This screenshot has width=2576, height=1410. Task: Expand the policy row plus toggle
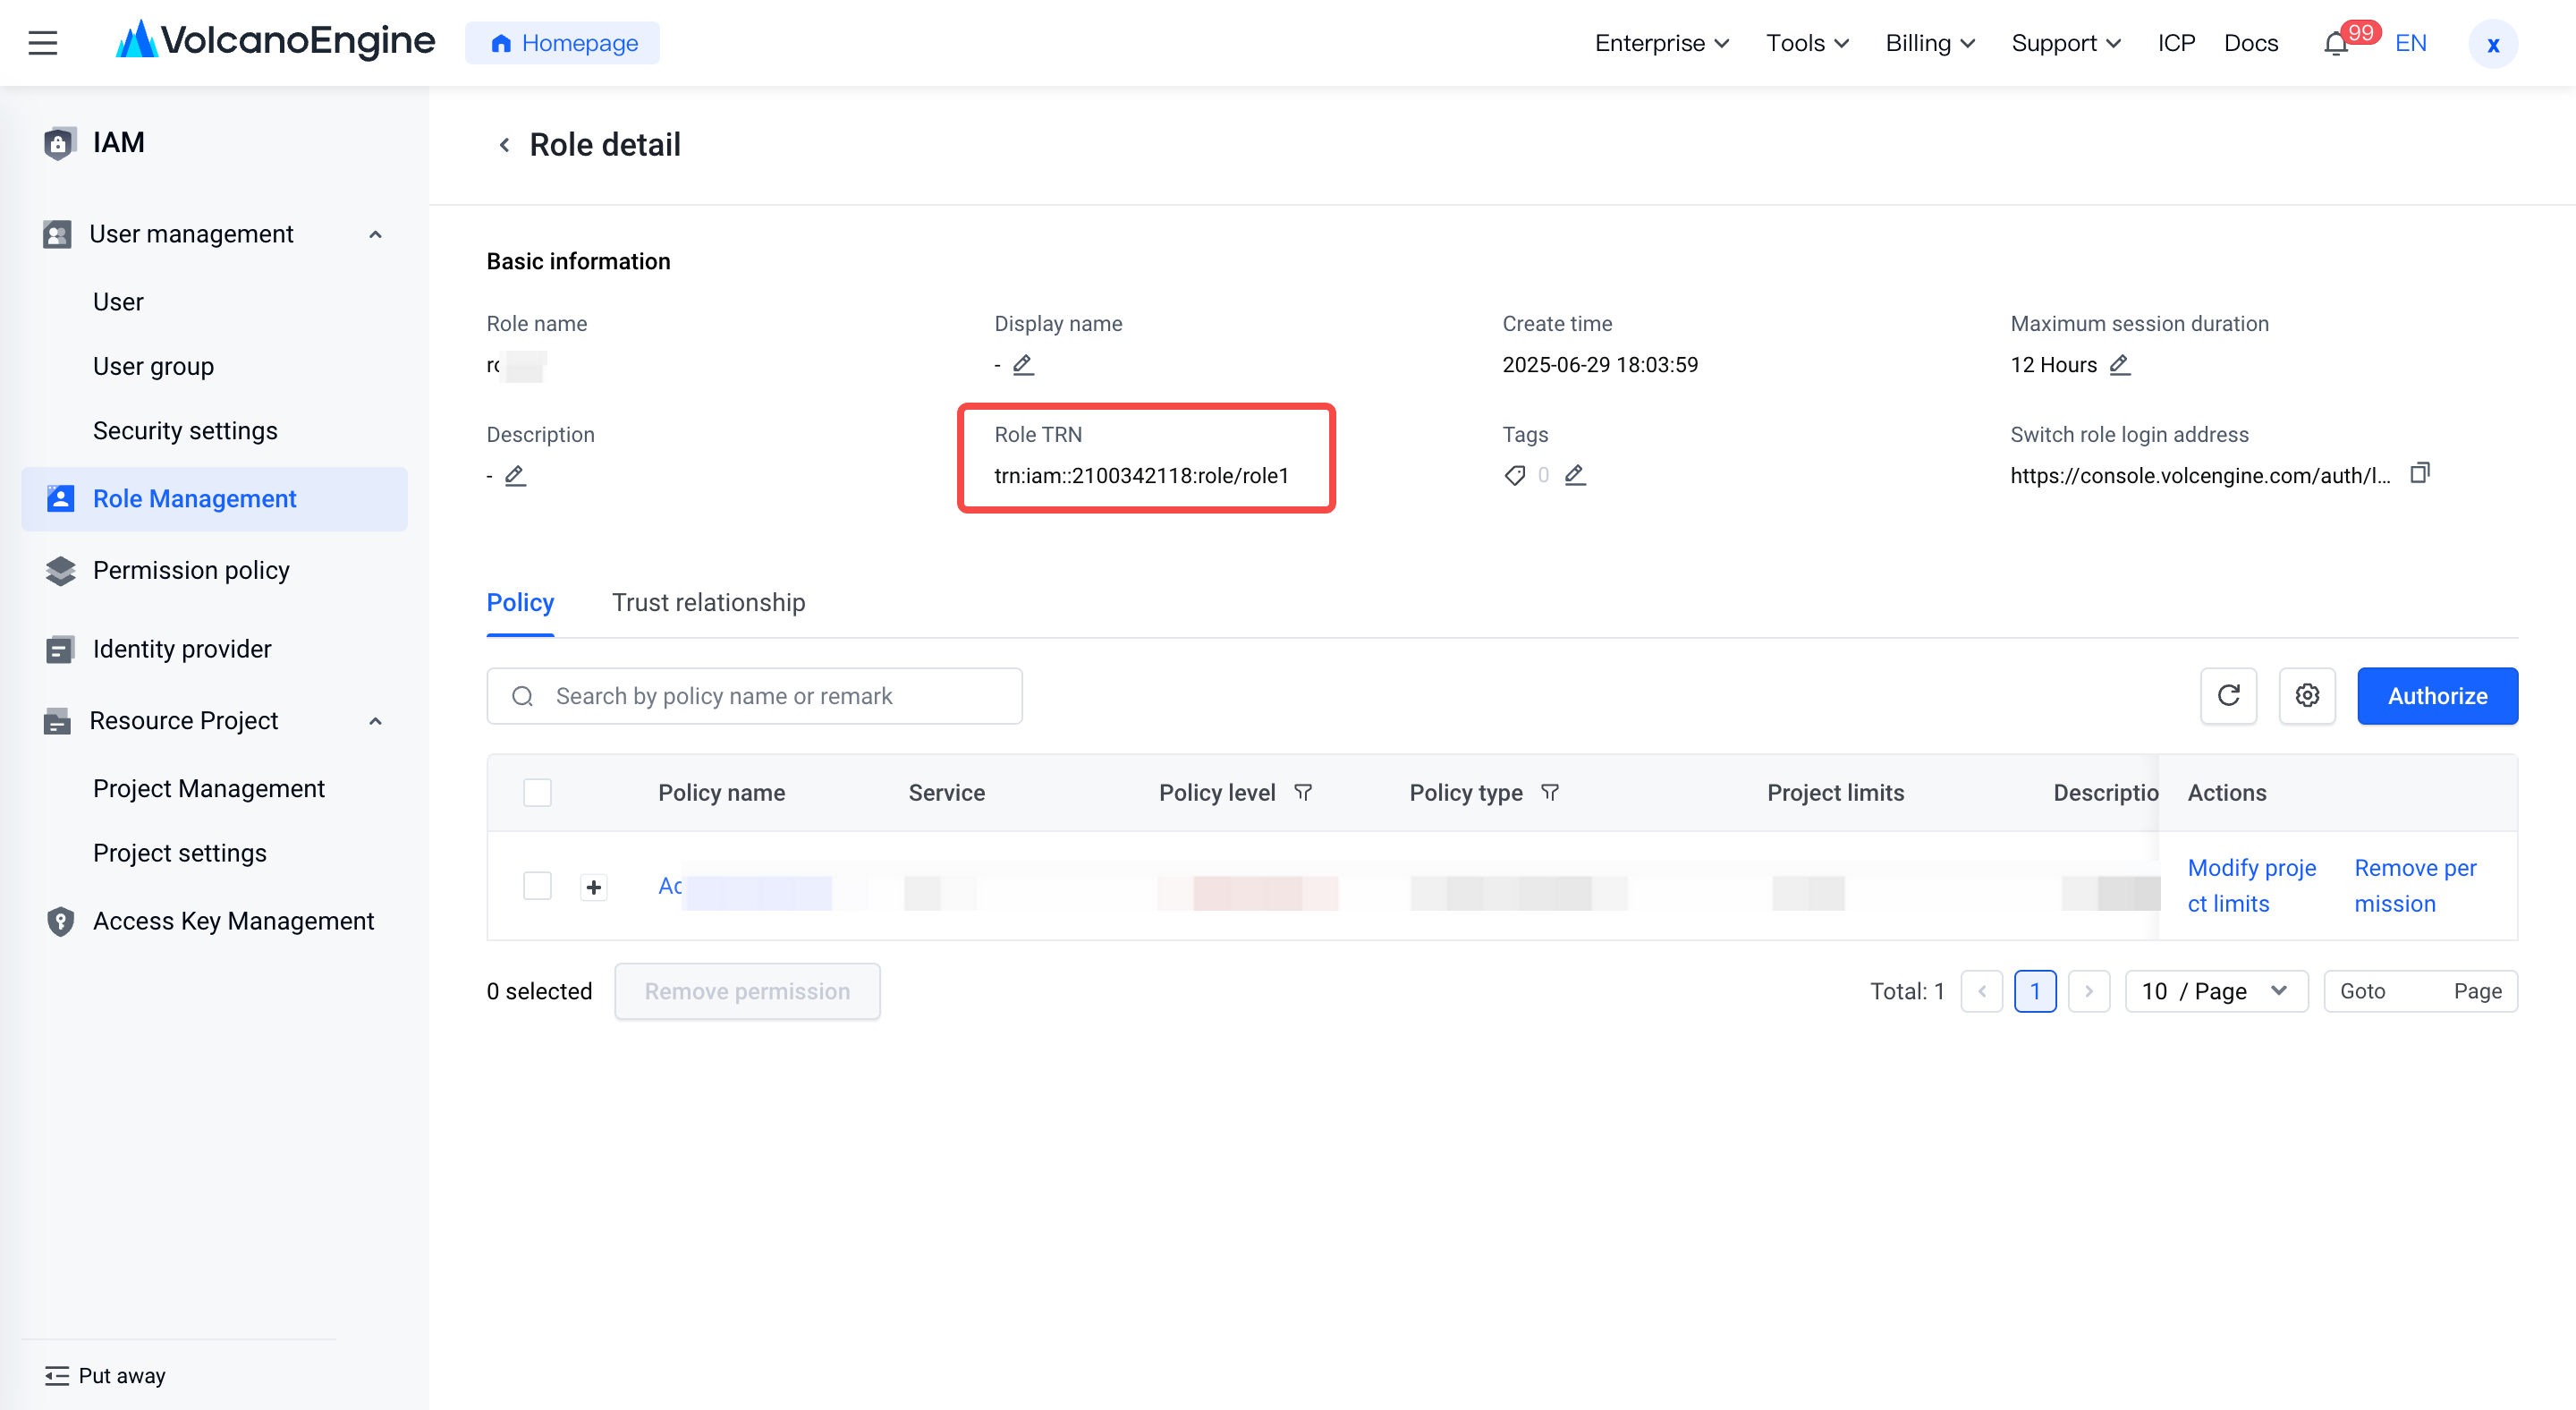(594, 887)
